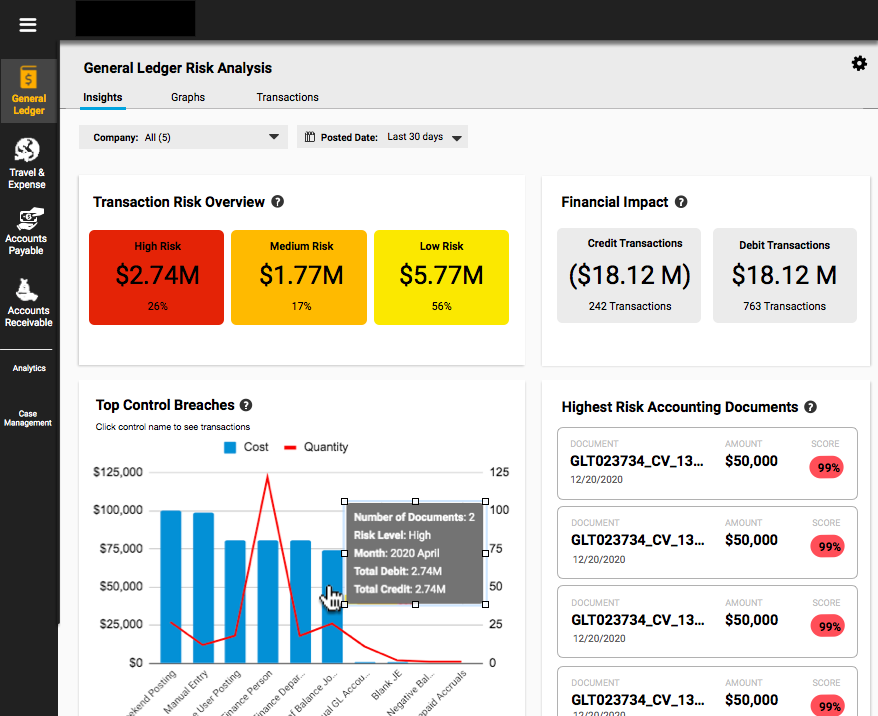Click the 'Total Debit: 2.74M' tooltip line

398,571
